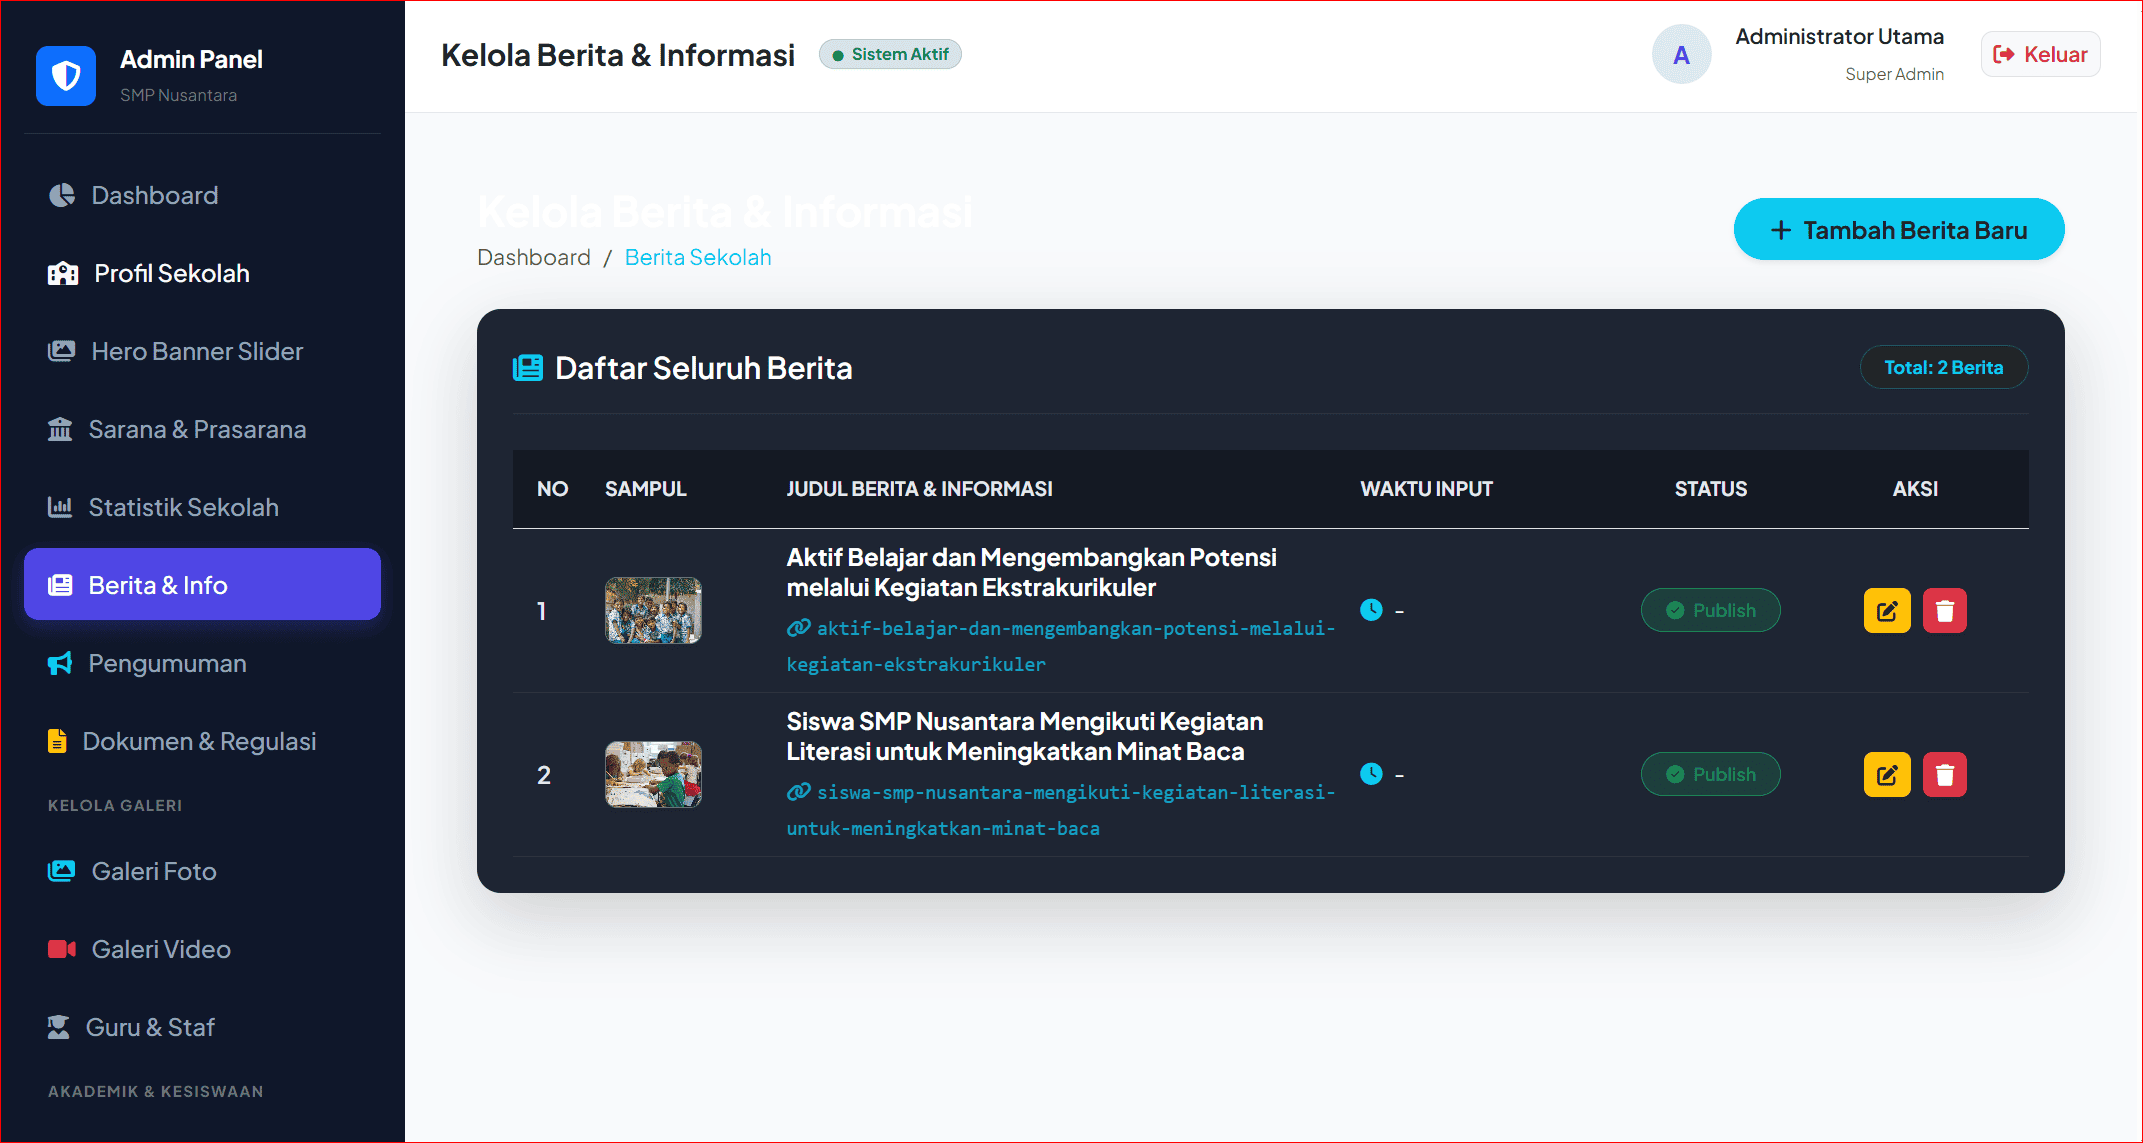The image size is (2143, 1143).
Task: Click the Siswa SMP Nusantara cover thumbnail
Action: [653, 774]
